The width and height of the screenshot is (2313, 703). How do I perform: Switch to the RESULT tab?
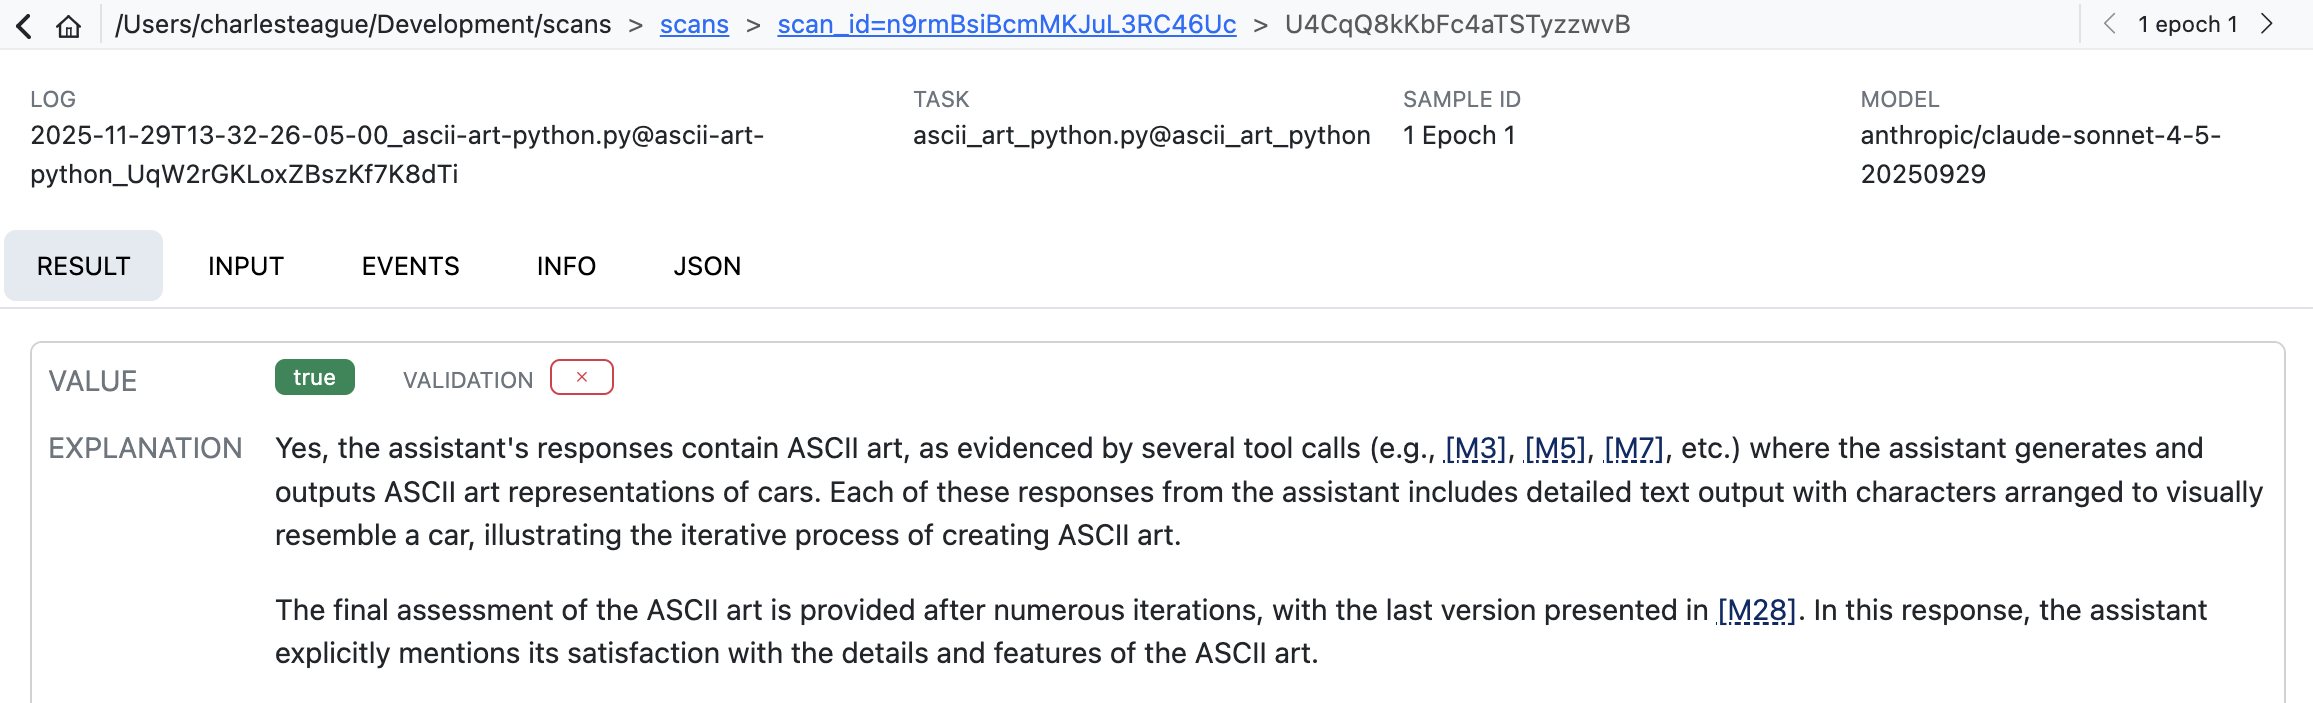click(84, 266)
